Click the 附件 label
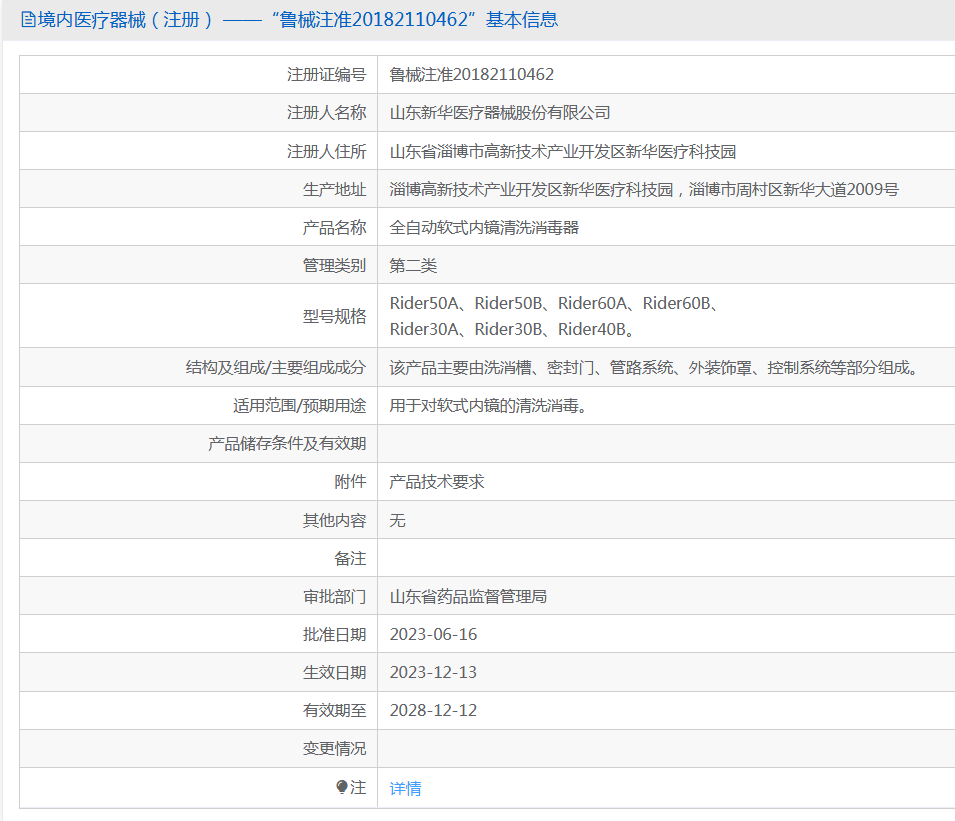This screenshot has width=955, height=821. click(350, 482)
